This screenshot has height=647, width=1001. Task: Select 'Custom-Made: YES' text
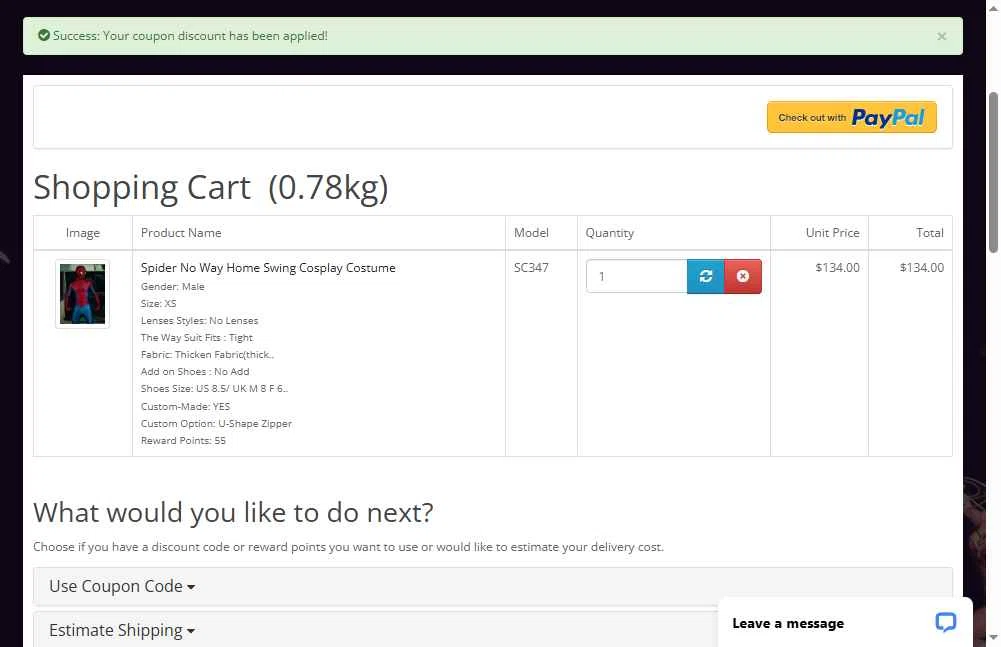[x=186, y=406]
